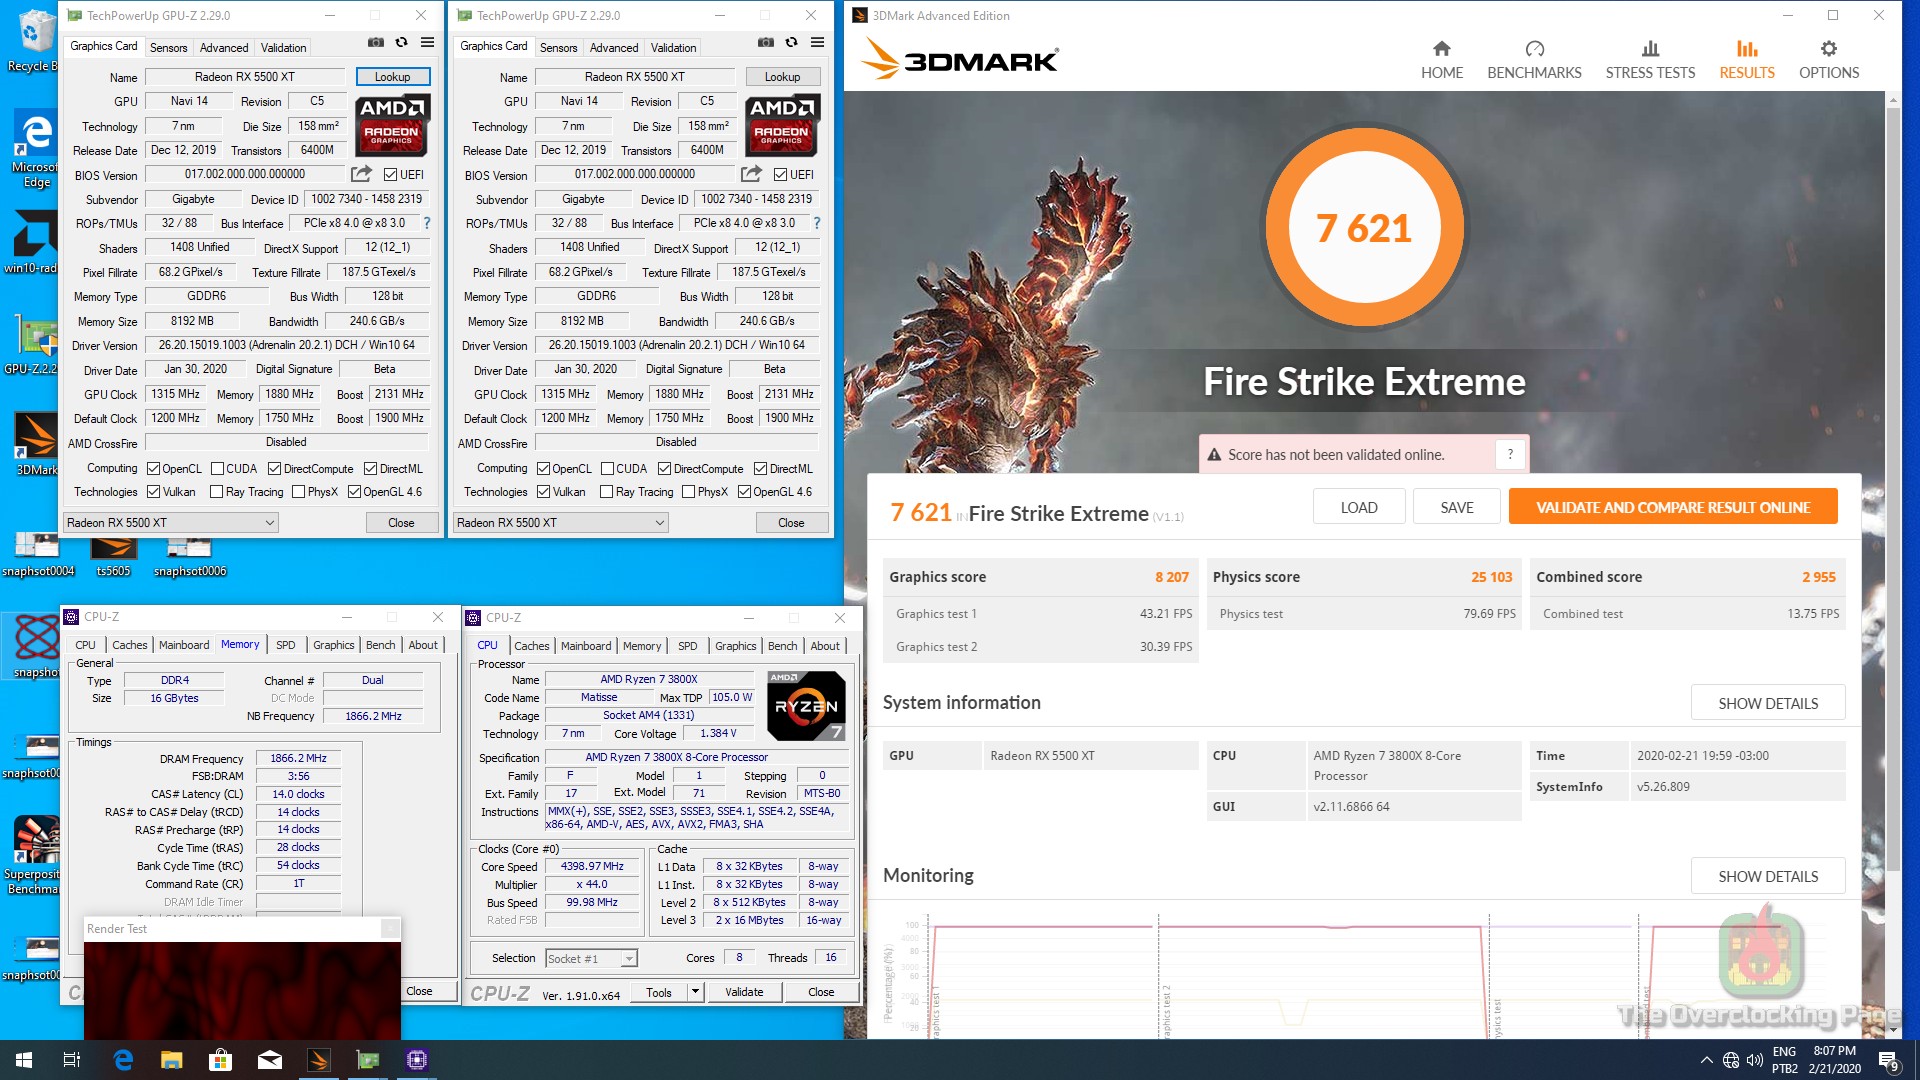The image size is (1920, 1080).
Task: Expand the Radeon RX 5500 XT GPU dropdown
Action: coord(269,523)
